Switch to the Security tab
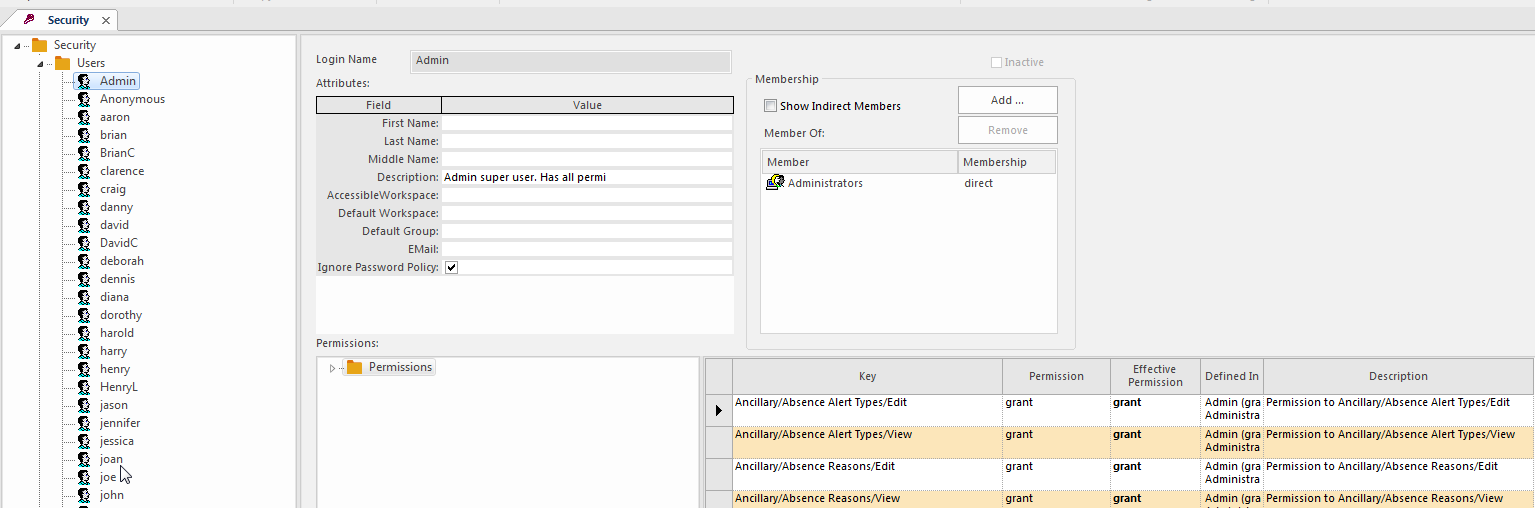The height and width of the screenshot is (508, 1535). coord(68,19)
